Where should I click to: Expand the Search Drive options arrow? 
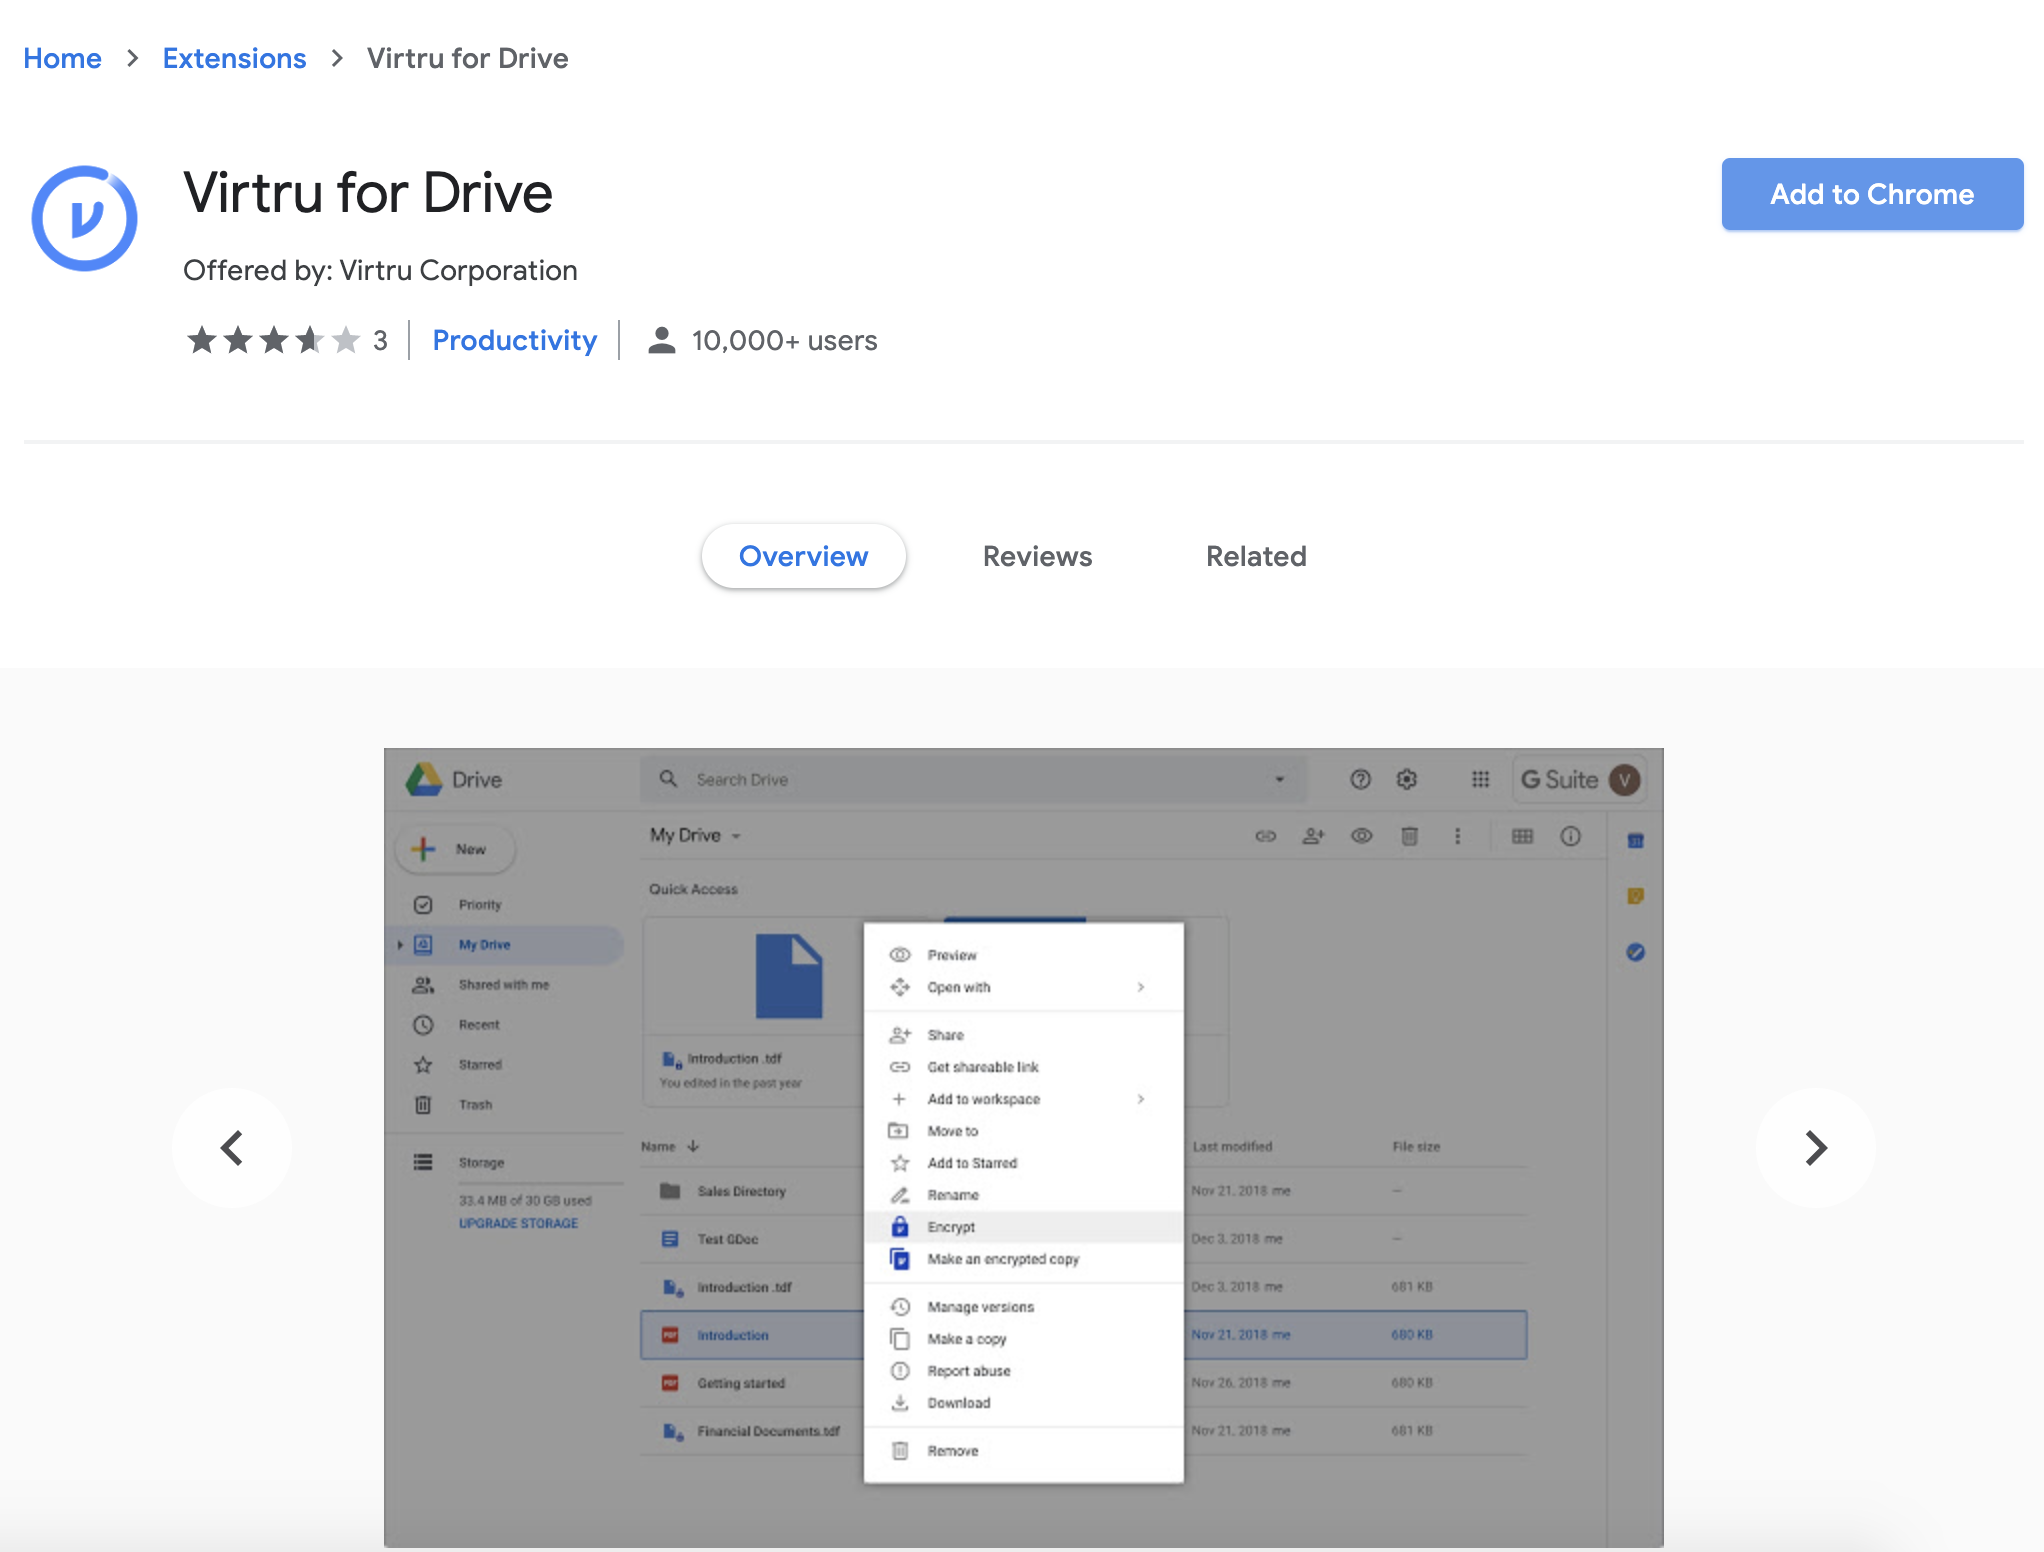point(1279,779)
